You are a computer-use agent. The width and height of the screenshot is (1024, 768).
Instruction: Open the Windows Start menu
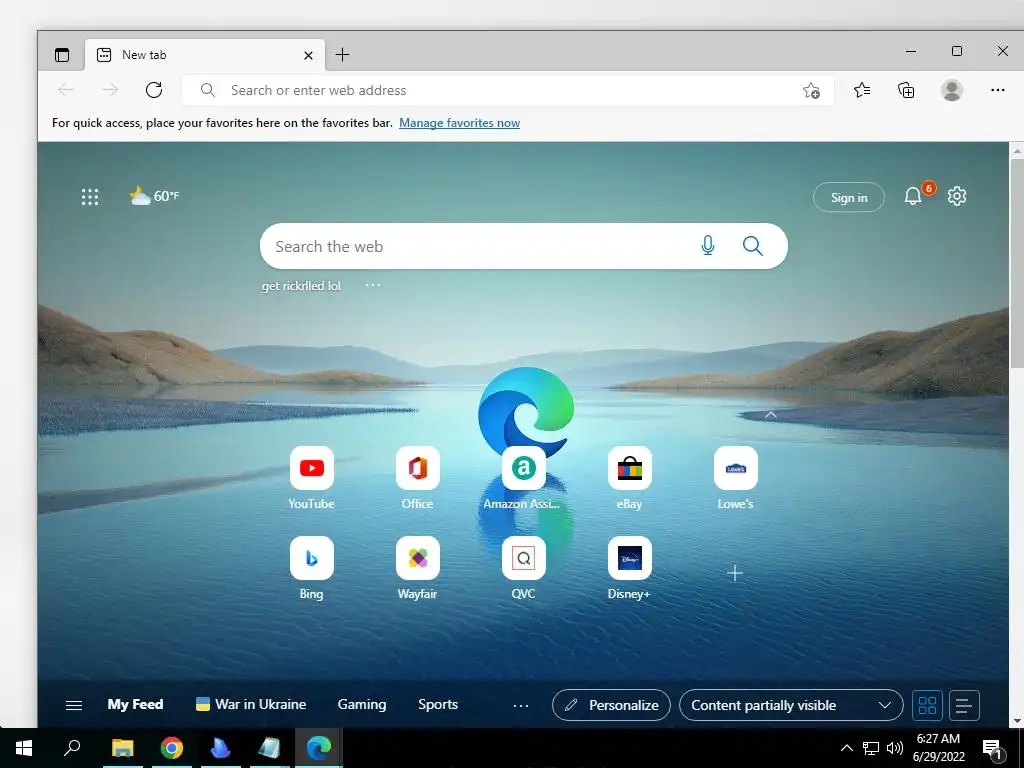(x=24, y=748)
